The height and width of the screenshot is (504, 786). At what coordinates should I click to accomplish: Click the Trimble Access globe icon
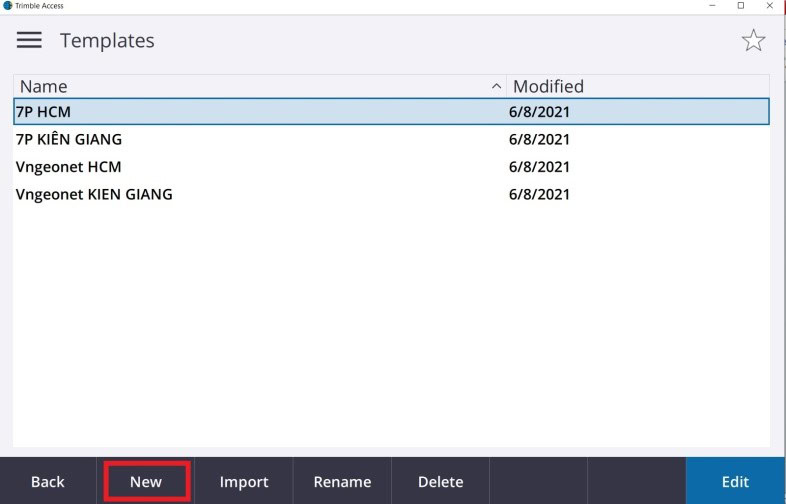(x=8, y=6)
